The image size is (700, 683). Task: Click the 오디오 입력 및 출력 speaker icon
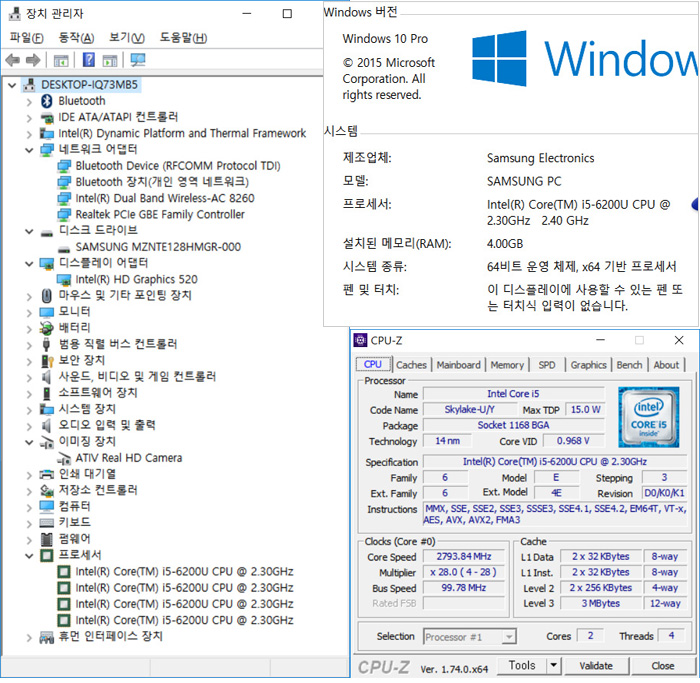46,425
